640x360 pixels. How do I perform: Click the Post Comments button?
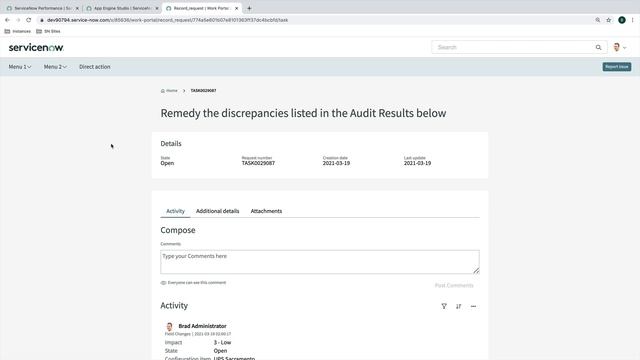click(x=454, y=285)
